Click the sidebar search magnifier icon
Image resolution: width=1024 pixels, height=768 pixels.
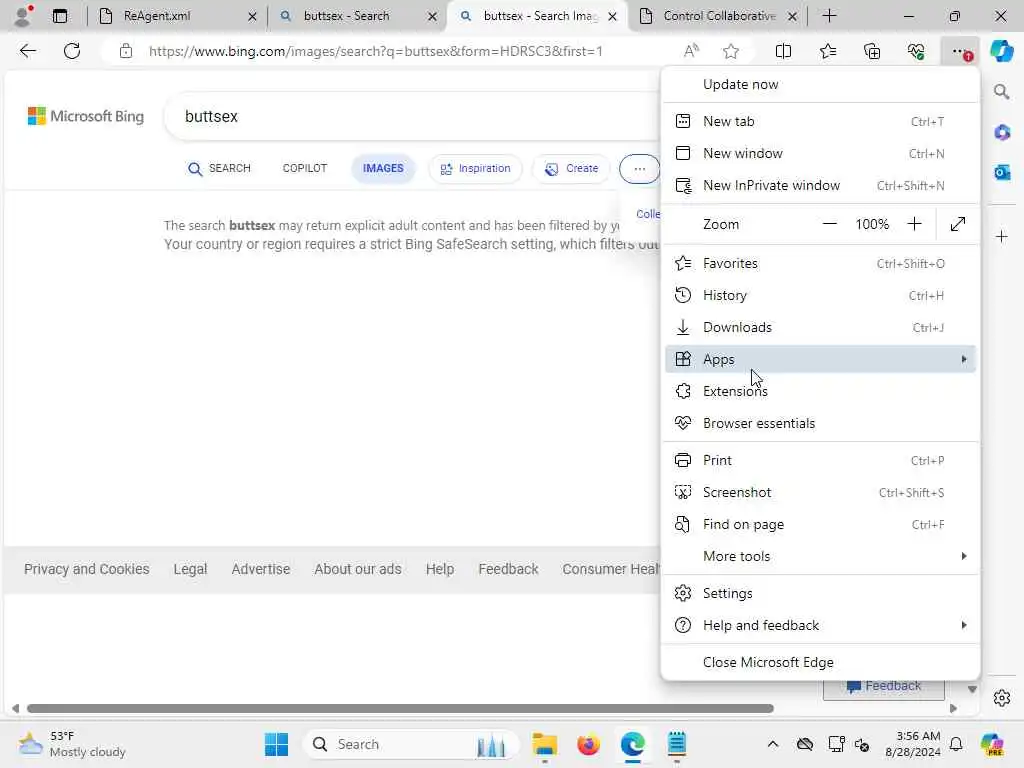[x=1001, y=91]
